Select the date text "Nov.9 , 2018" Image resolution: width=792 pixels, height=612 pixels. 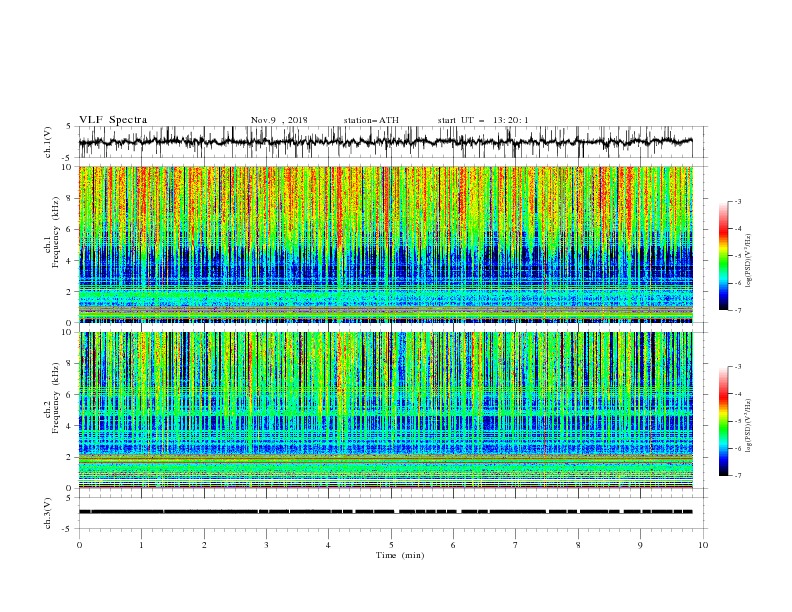click(x=279, y=120)
